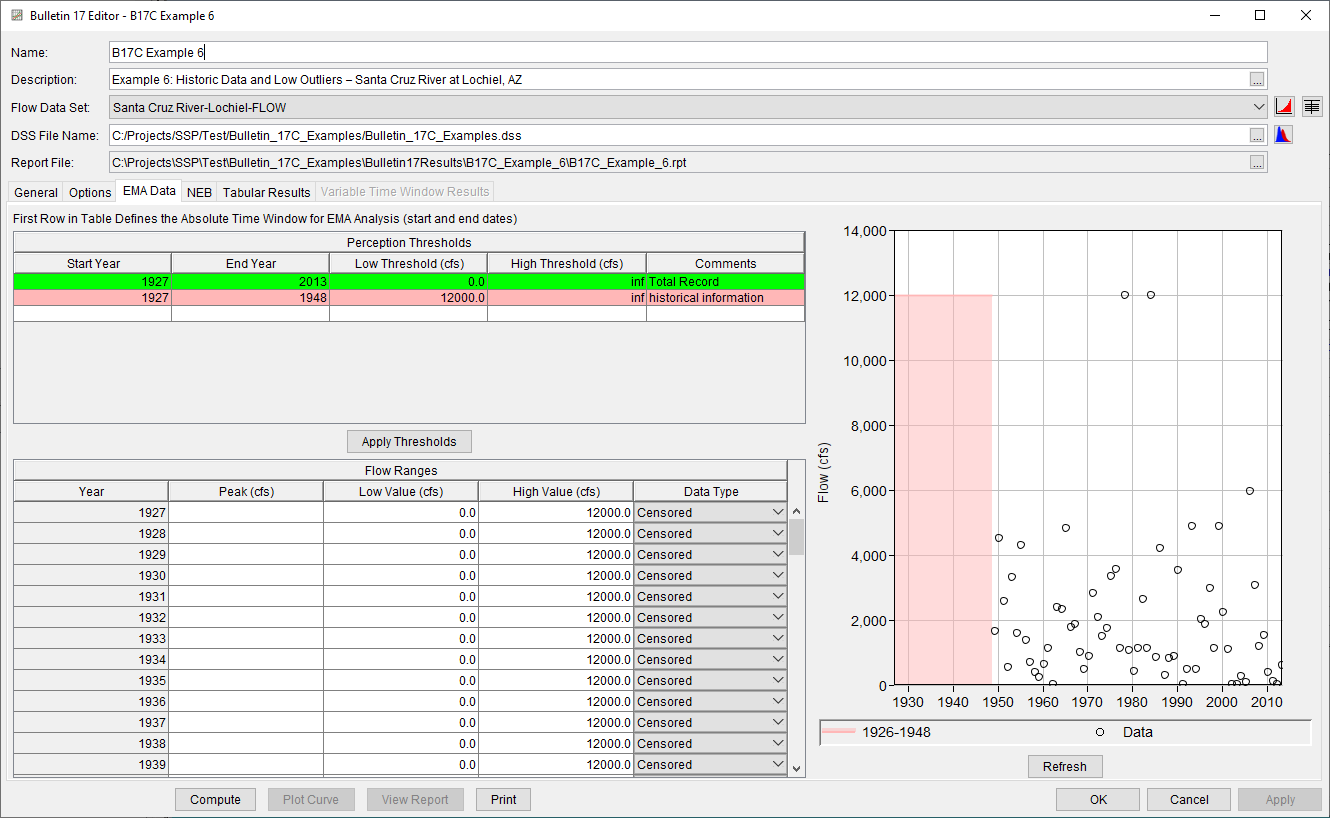Click Low Value cell for year 1935

pos(401,680)
